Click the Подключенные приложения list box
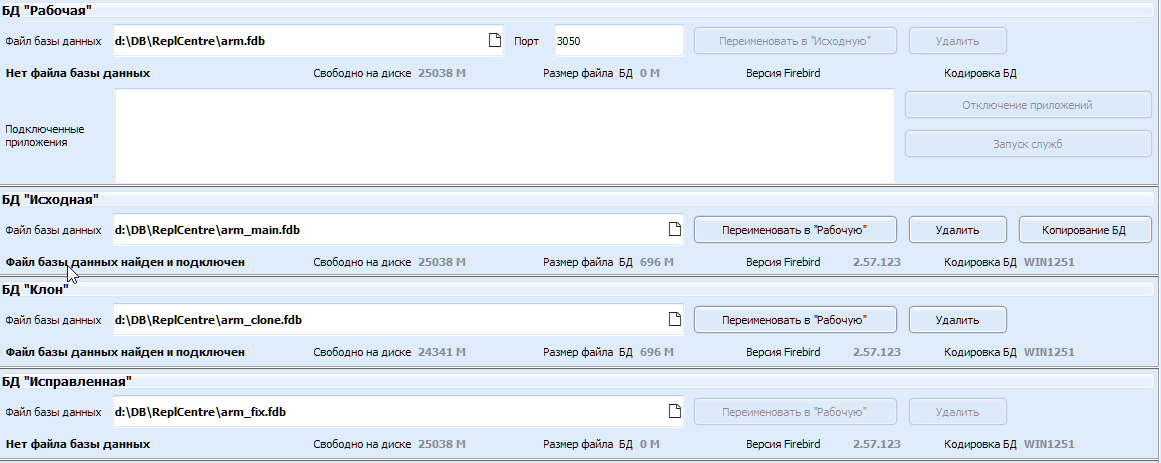The width and height of the screenshot is (1161, 463). point(504,136)
